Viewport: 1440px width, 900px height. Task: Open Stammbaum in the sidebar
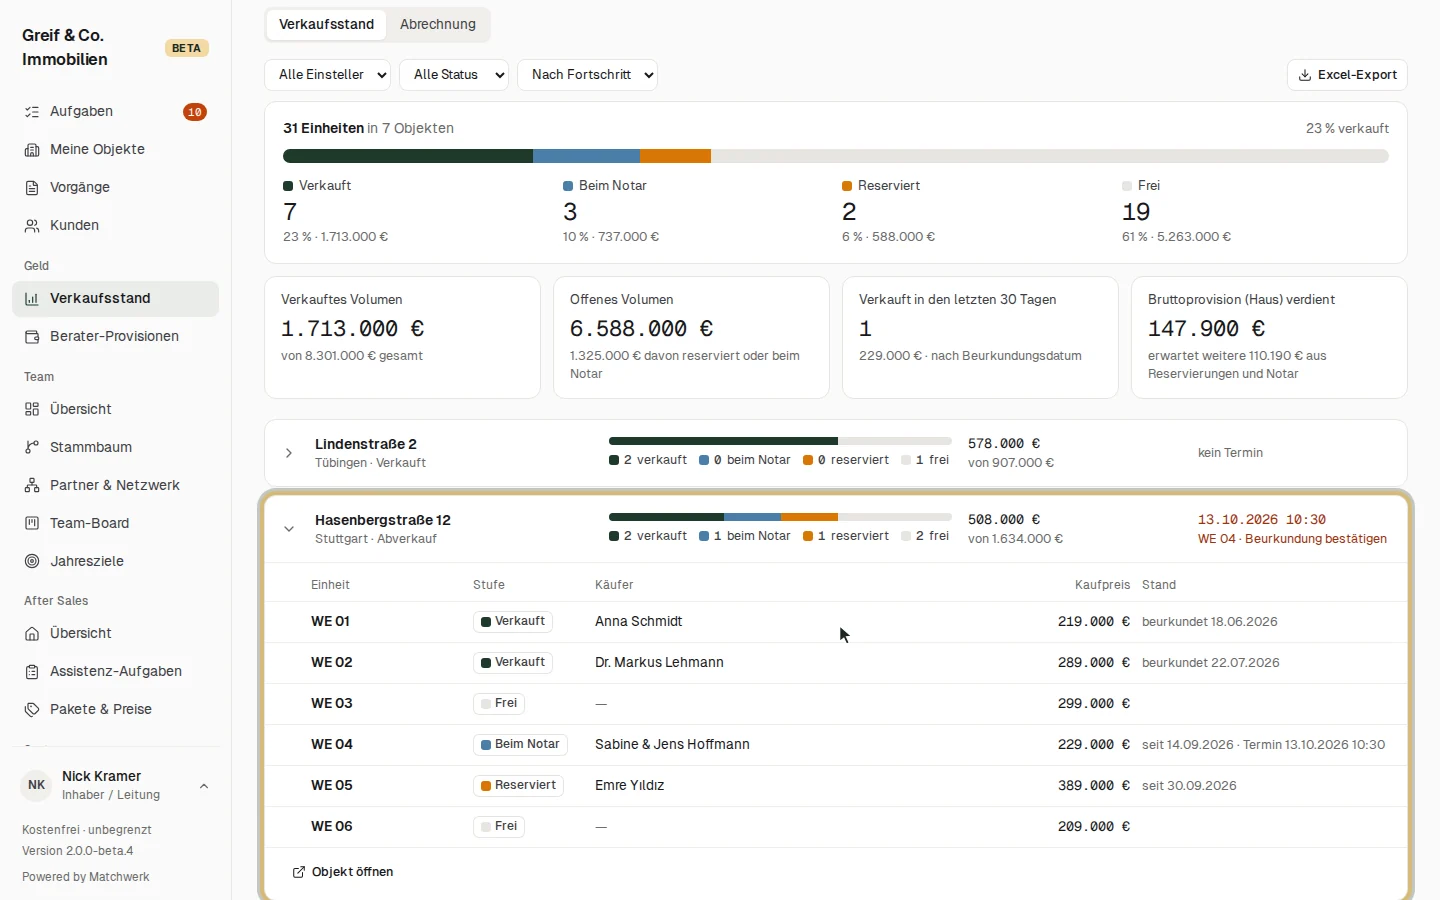(x=115, y=447)
